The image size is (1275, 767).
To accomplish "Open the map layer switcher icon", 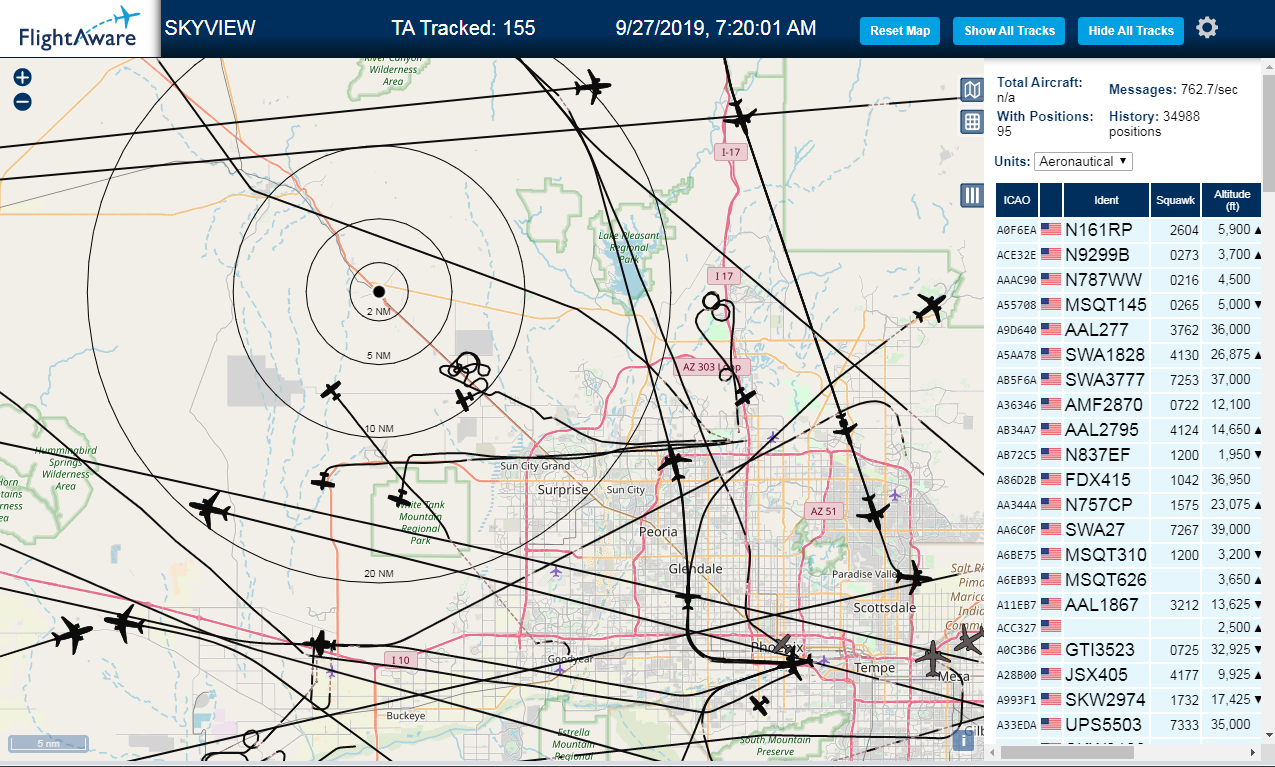I will tap(971, 91).
